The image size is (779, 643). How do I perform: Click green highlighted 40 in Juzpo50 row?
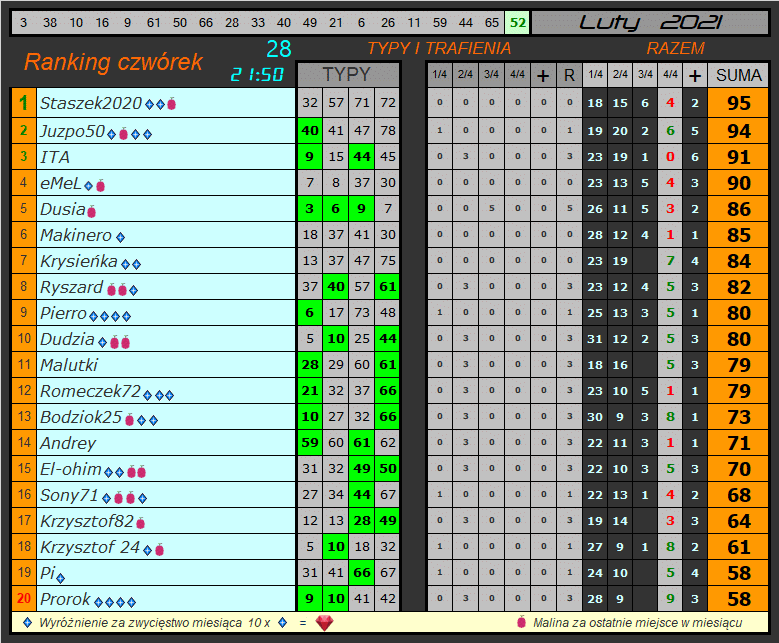coord(310,131)
